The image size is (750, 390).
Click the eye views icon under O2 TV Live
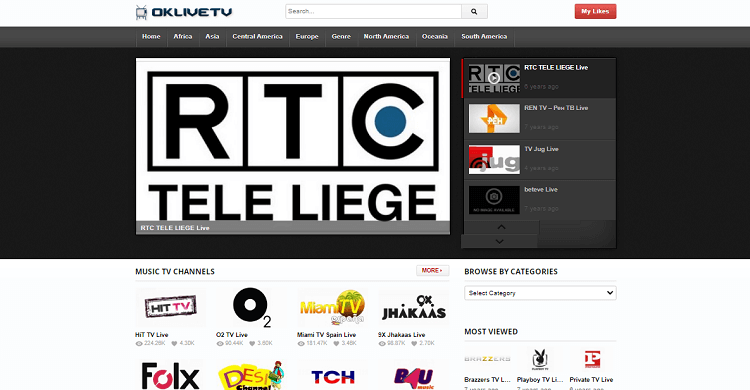[x=220, y=343]
